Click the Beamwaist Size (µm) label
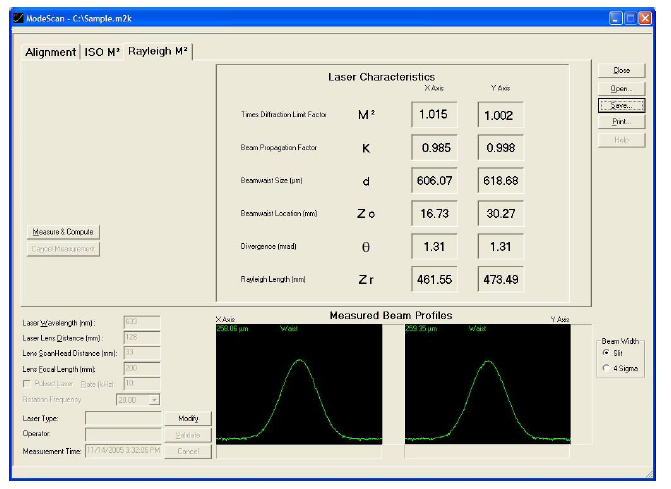The height and width of the screenshot is (489, 671). pyautogui.click(x=271, y=180)
